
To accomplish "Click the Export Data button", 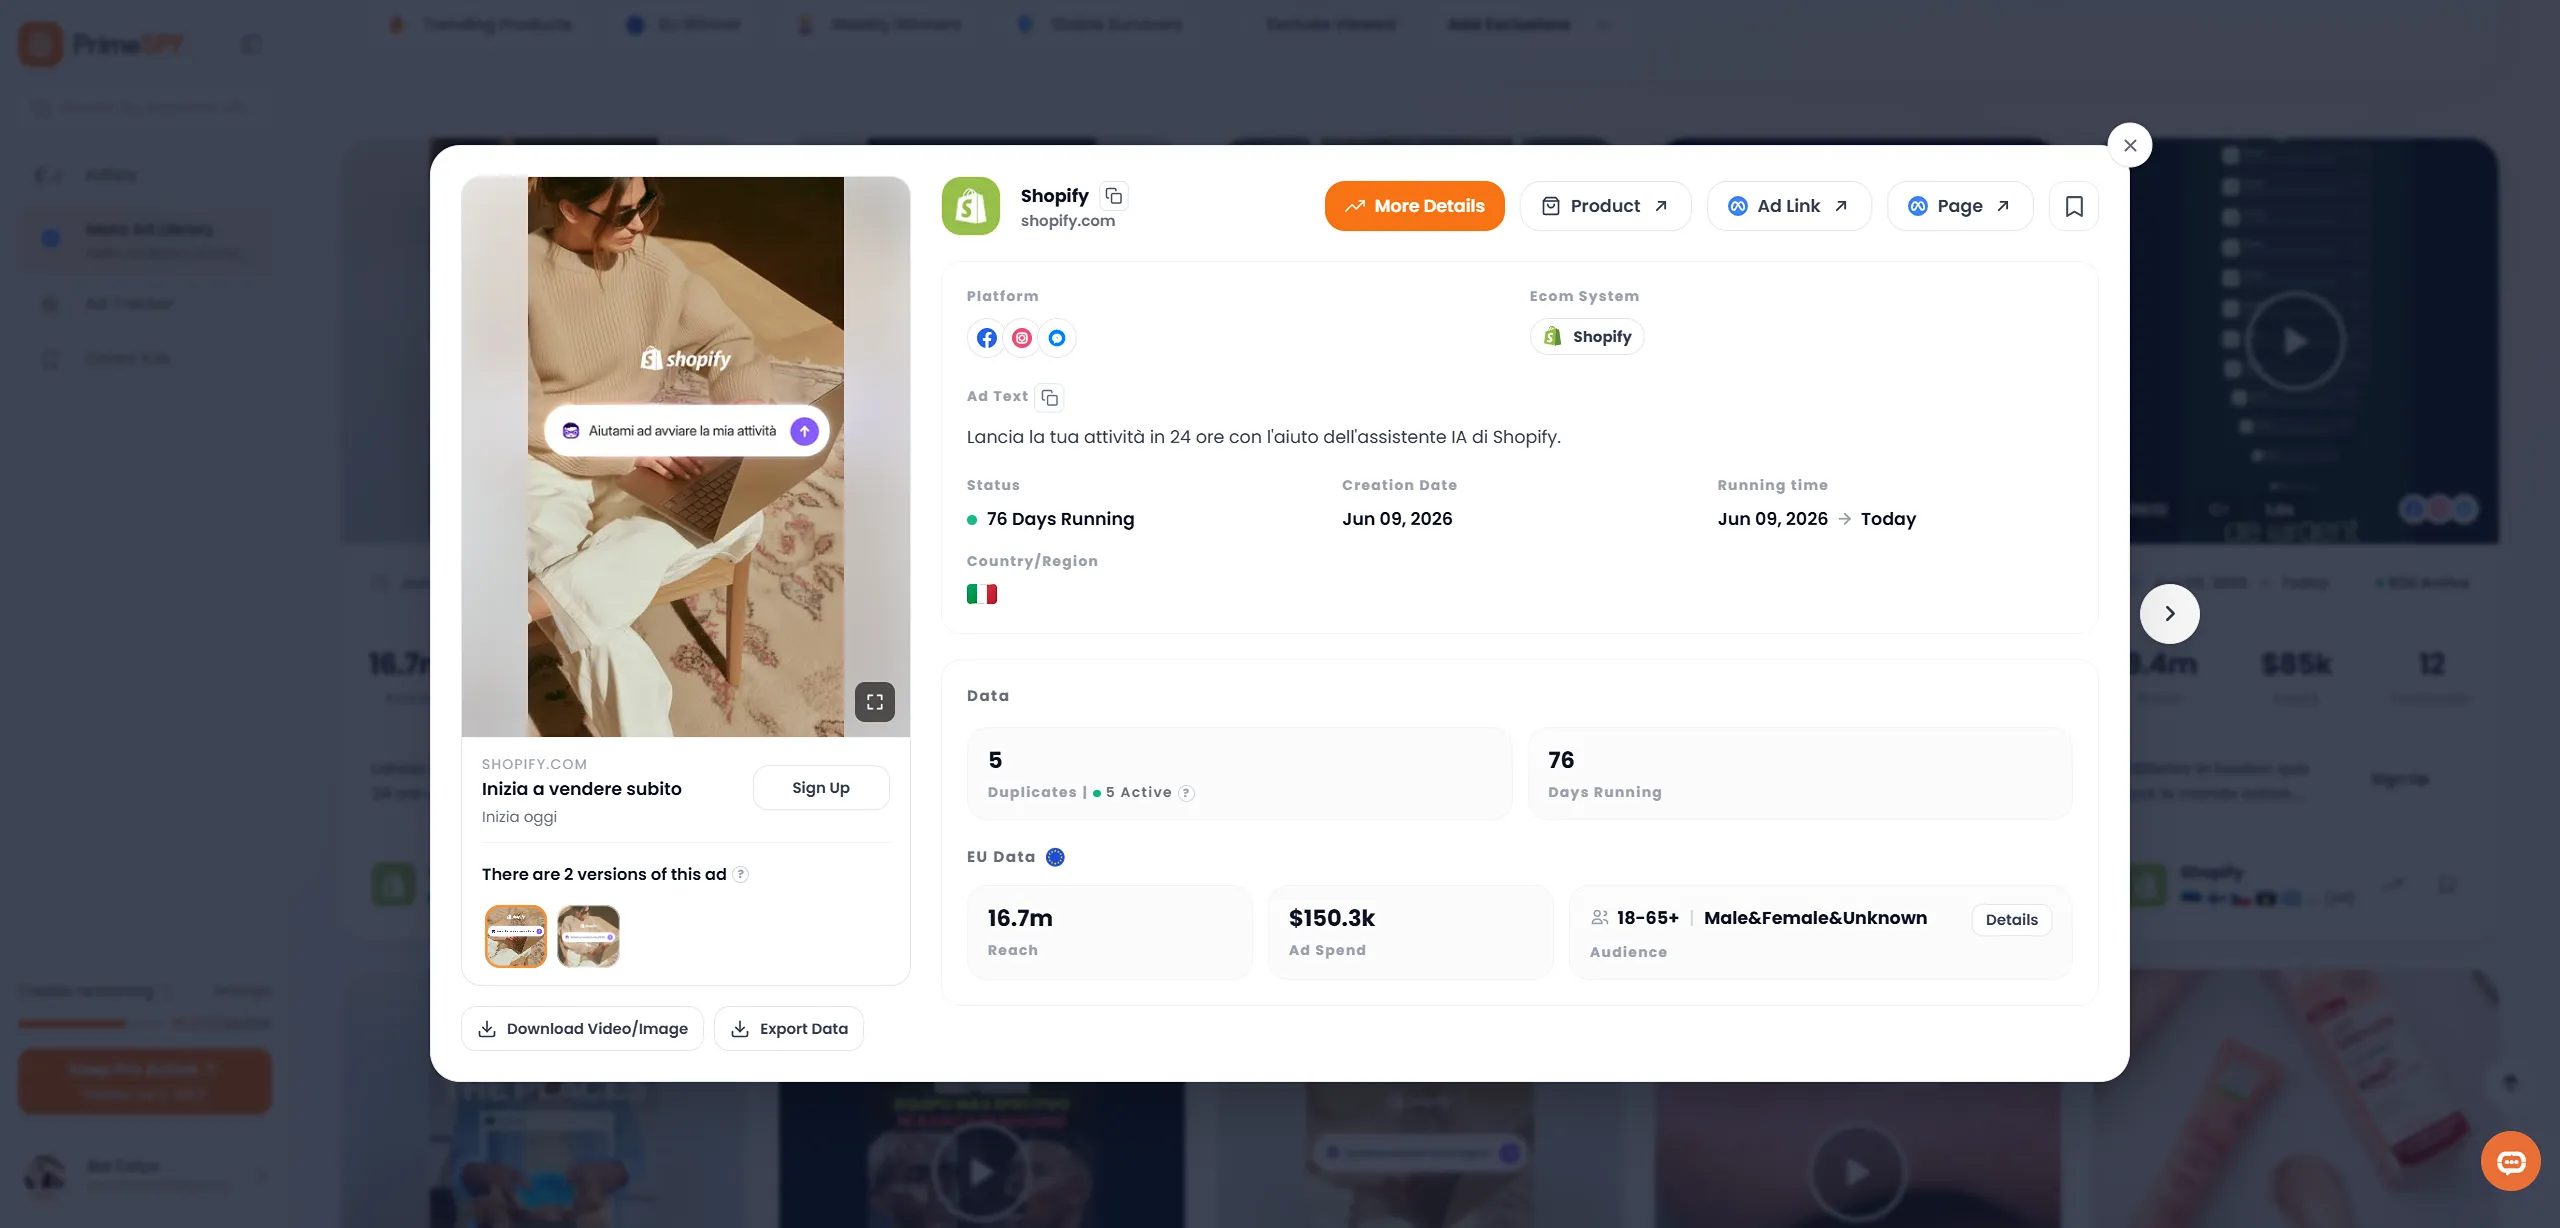I will (788, 1028).
